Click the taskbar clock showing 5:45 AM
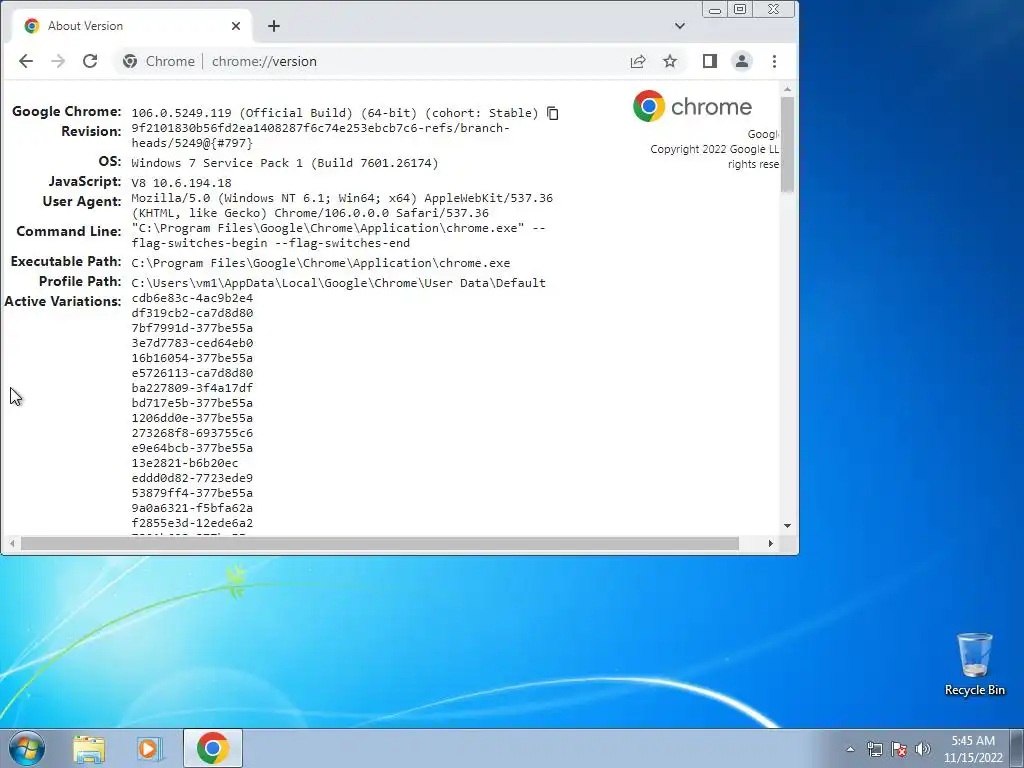 pos(973,749)
